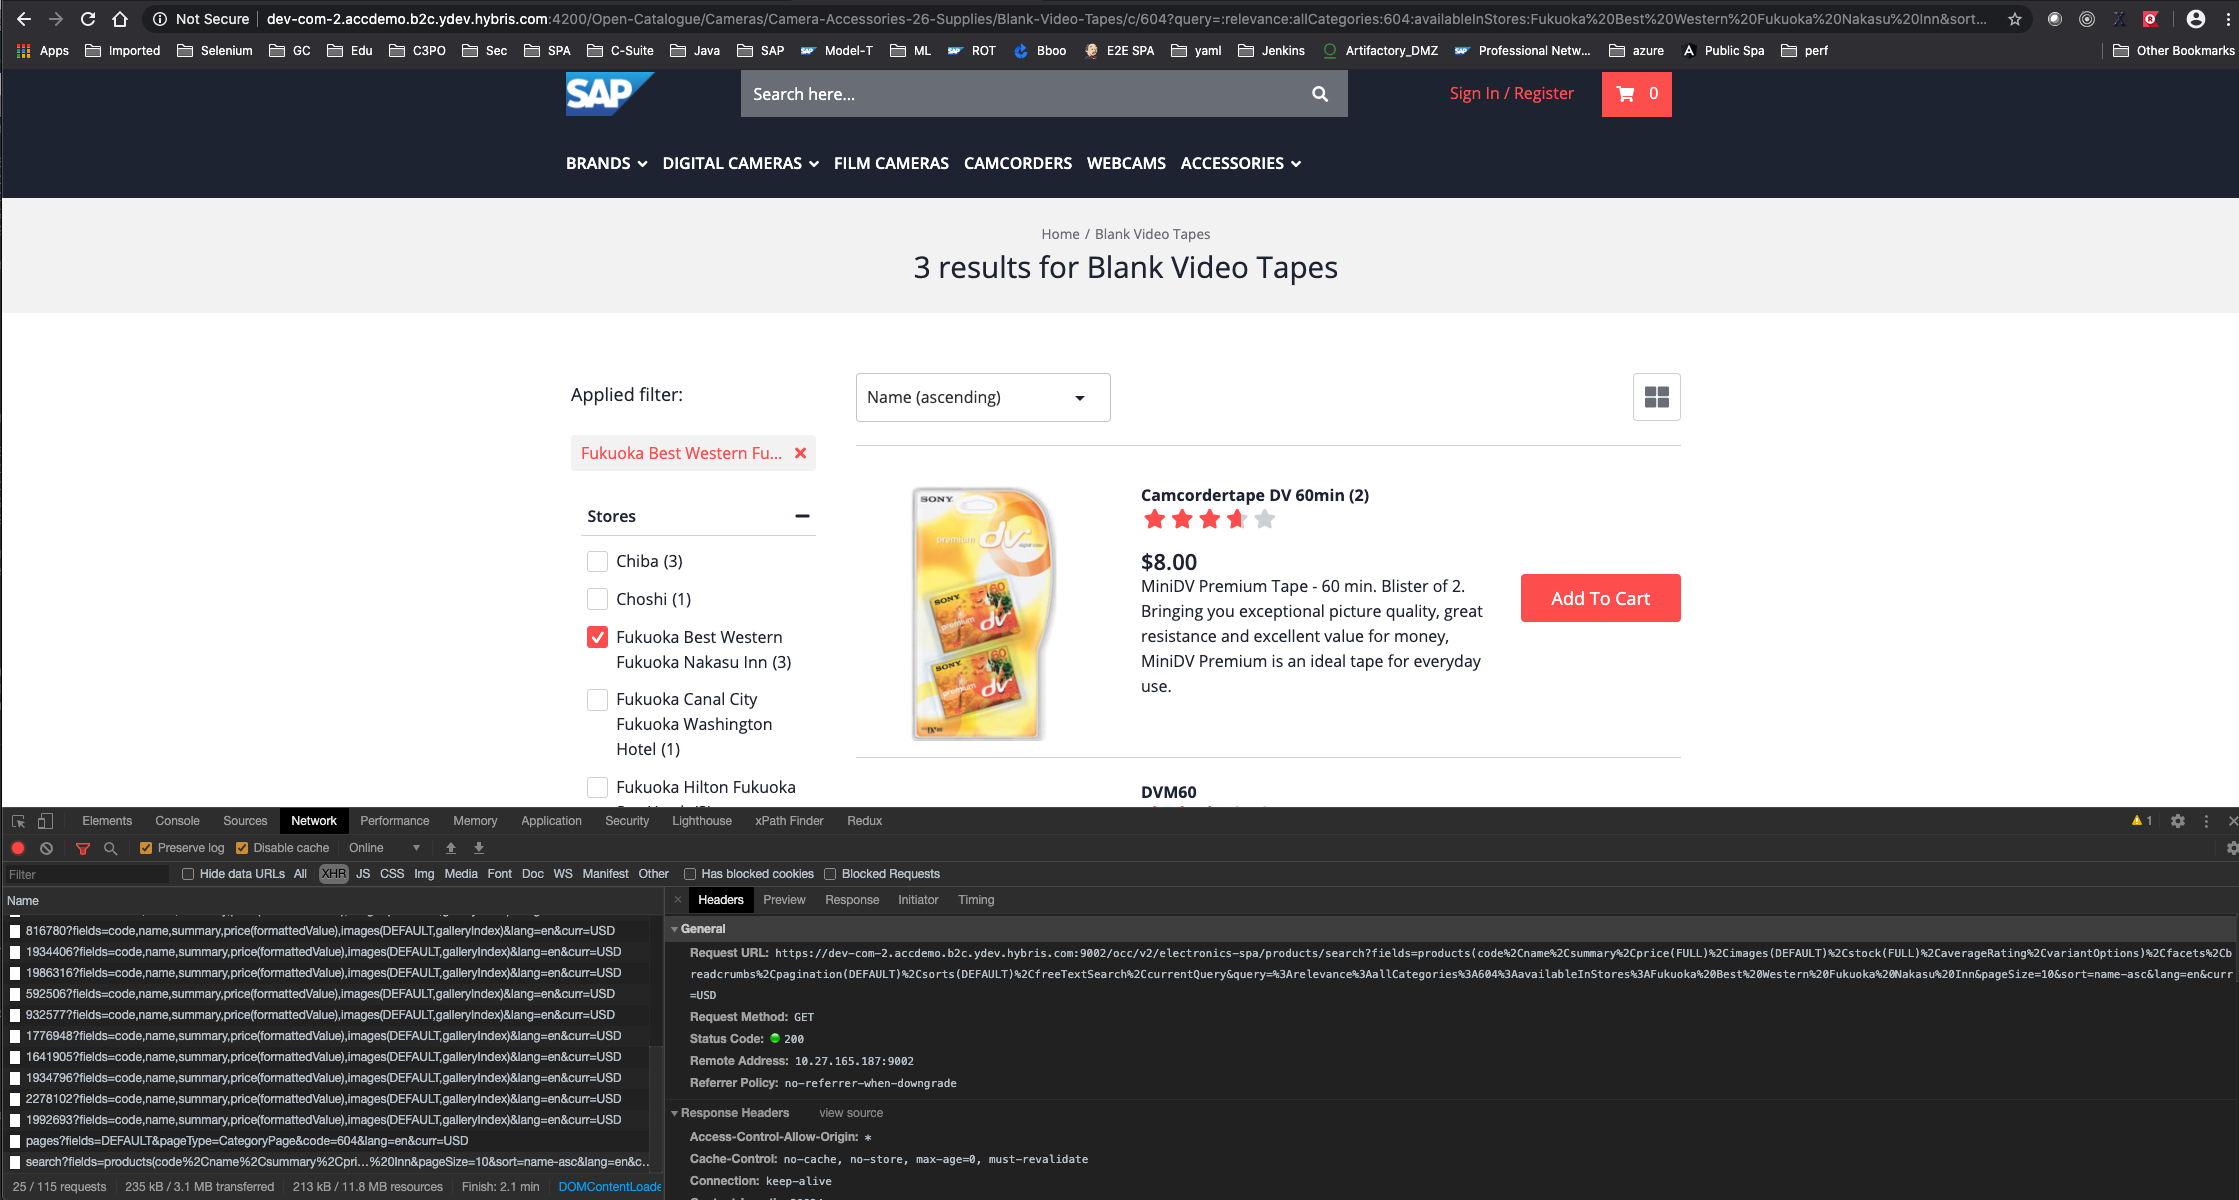Open the network request filter funnel
The image size is (2239, 1200).
click(x=83, y=847)
